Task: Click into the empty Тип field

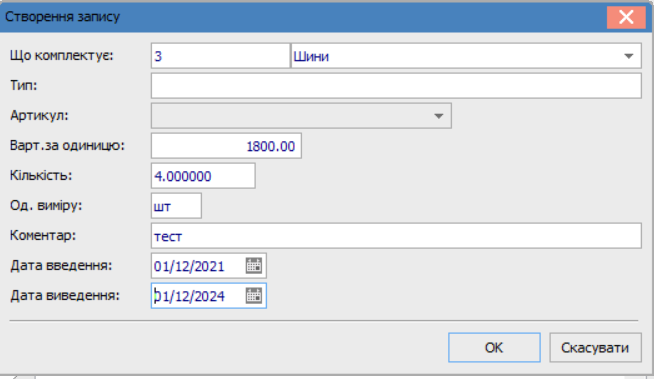Action: point(396,86)
